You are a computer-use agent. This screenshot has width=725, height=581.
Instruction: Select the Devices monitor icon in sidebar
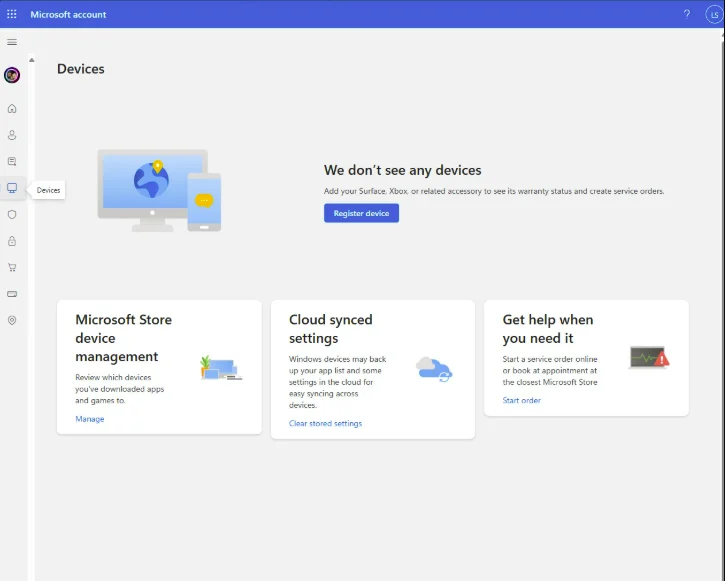[x=12, y=188]
